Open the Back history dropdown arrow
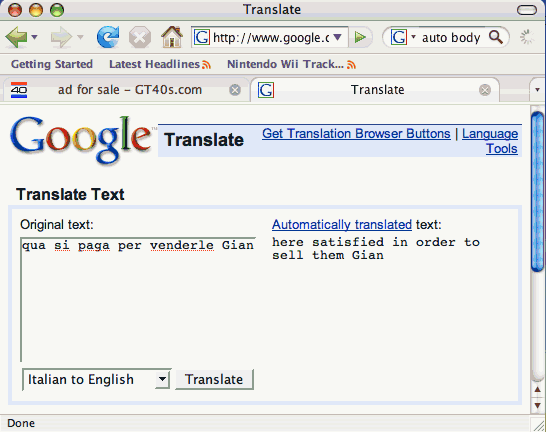The width and height of the screenshot is (546, 432). click(34, 37)
